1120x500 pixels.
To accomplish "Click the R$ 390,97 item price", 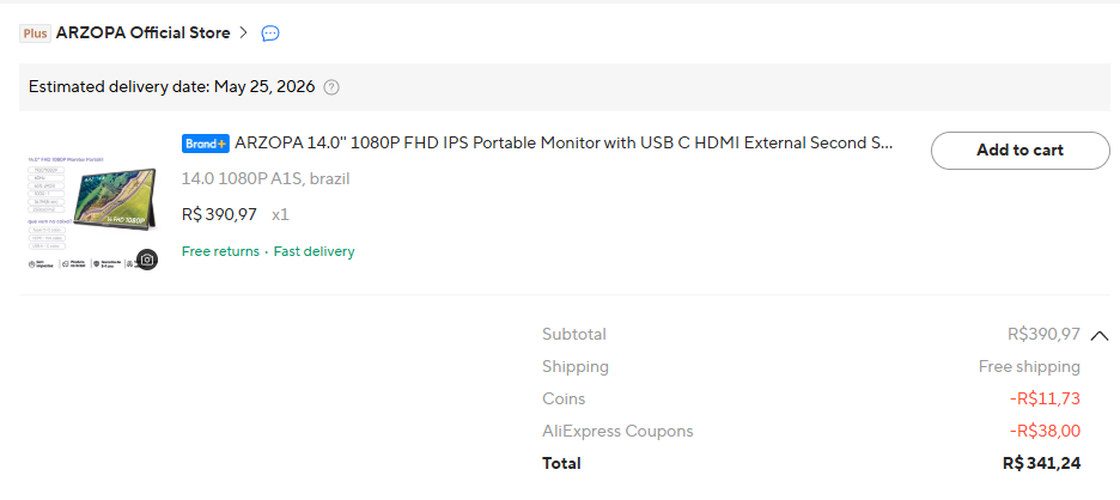I will point(219,214).
